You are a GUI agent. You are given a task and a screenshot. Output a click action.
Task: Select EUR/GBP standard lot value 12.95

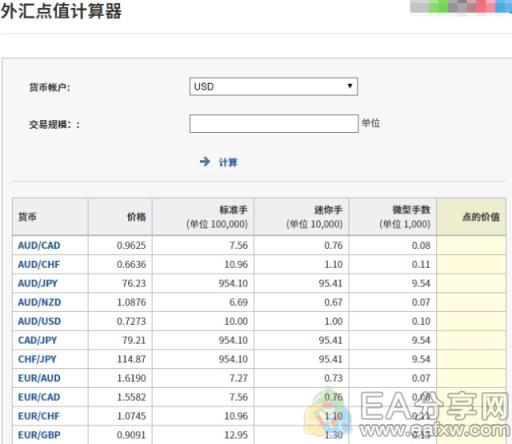[x=236, y=435]
